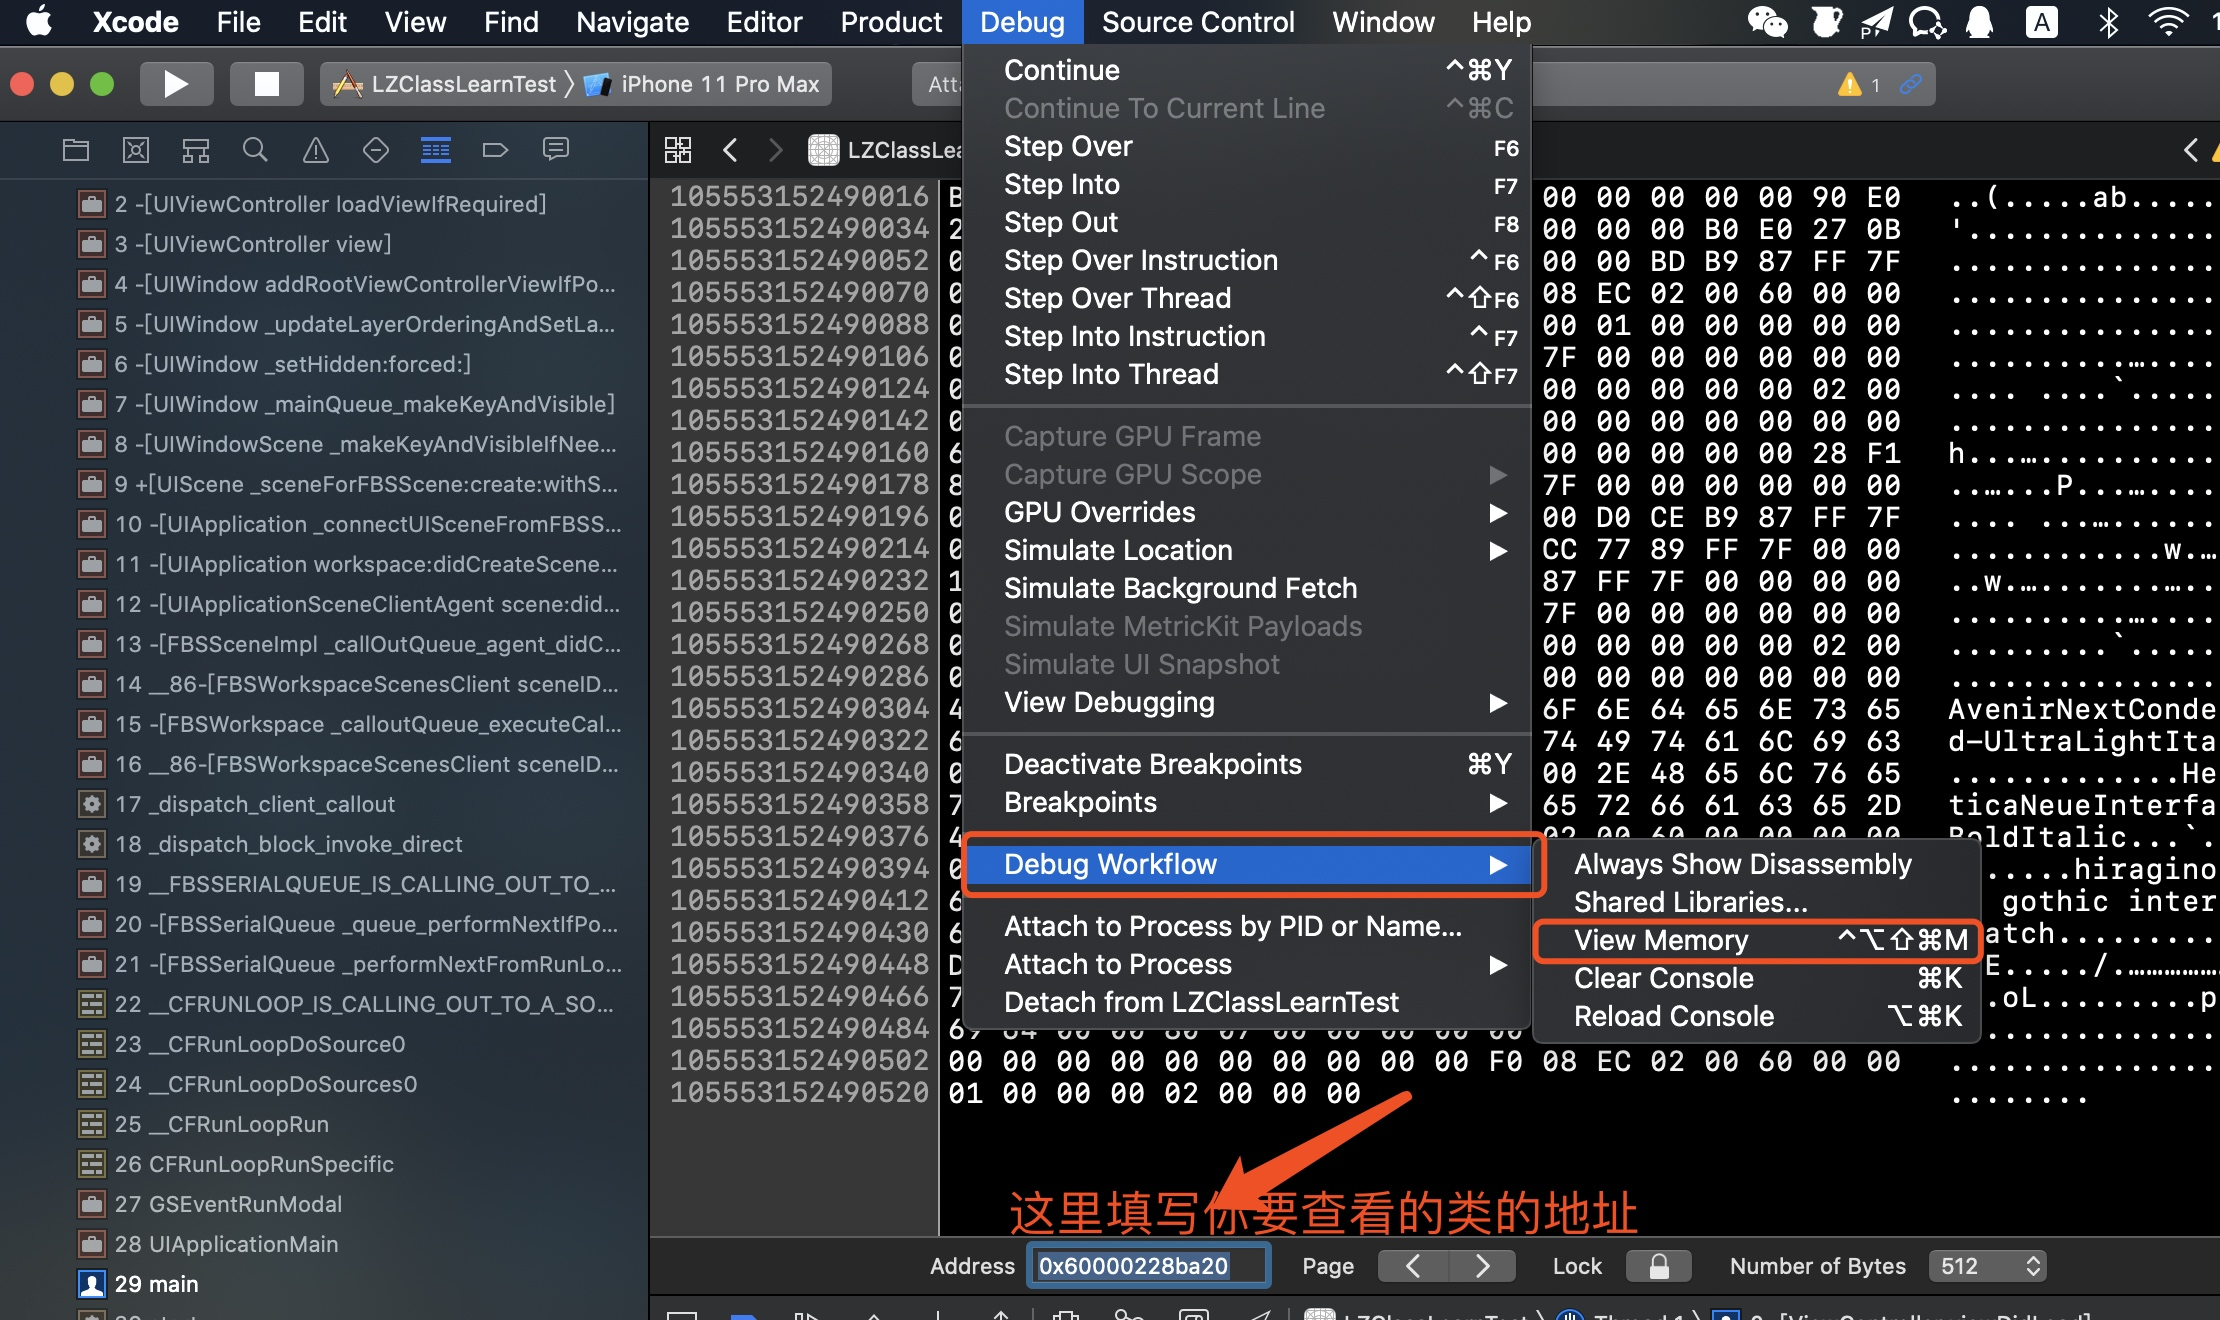Select frame 23 __CFRunLoopDoSource0
Image resolution: width=2220 pixels, height=1320 pixels.
tap(325, 1044)
